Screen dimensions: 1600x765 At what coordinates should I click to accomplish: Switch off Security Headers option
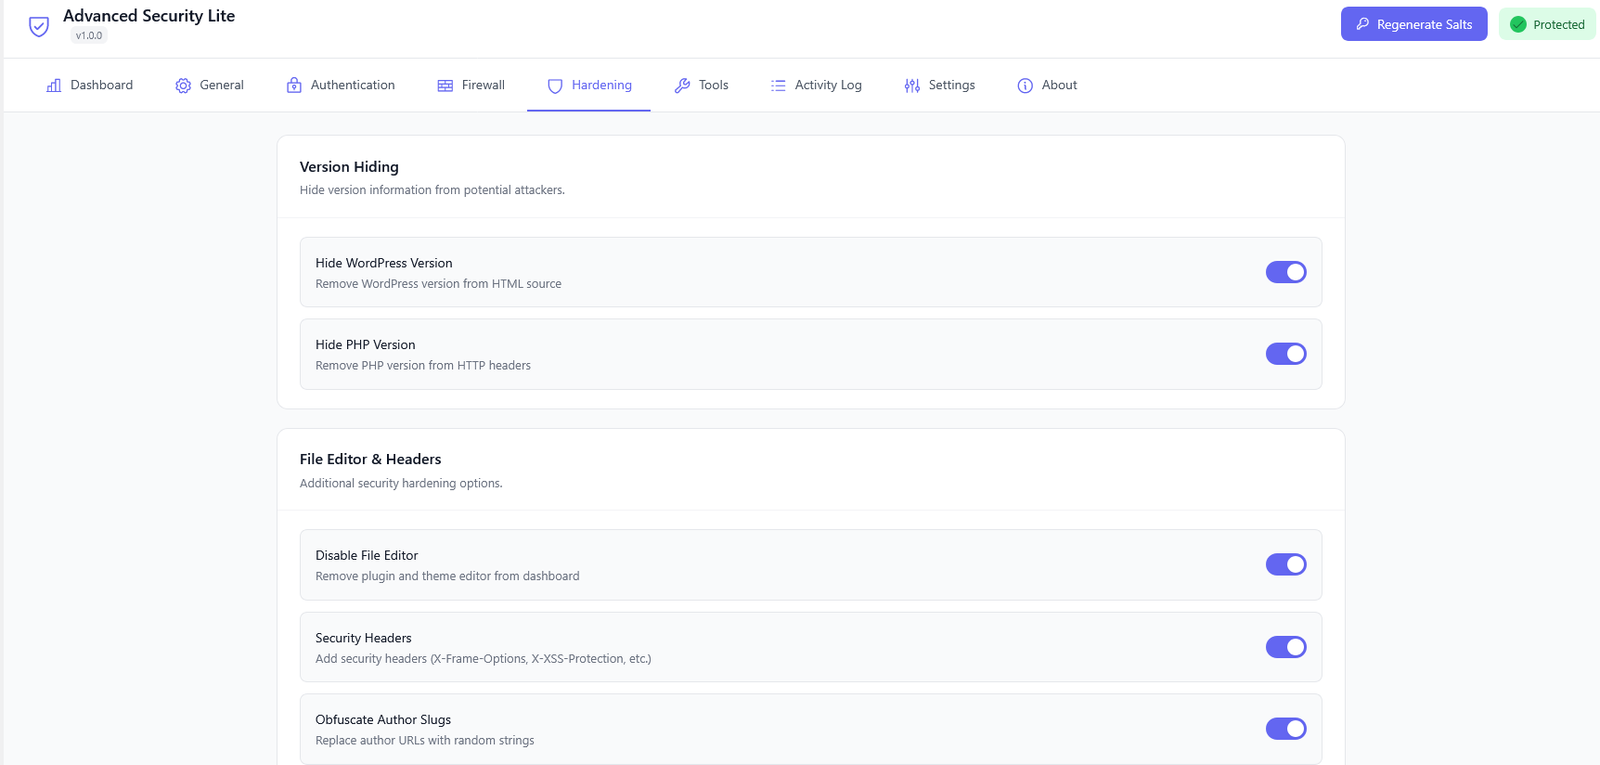coord(1285,647)
